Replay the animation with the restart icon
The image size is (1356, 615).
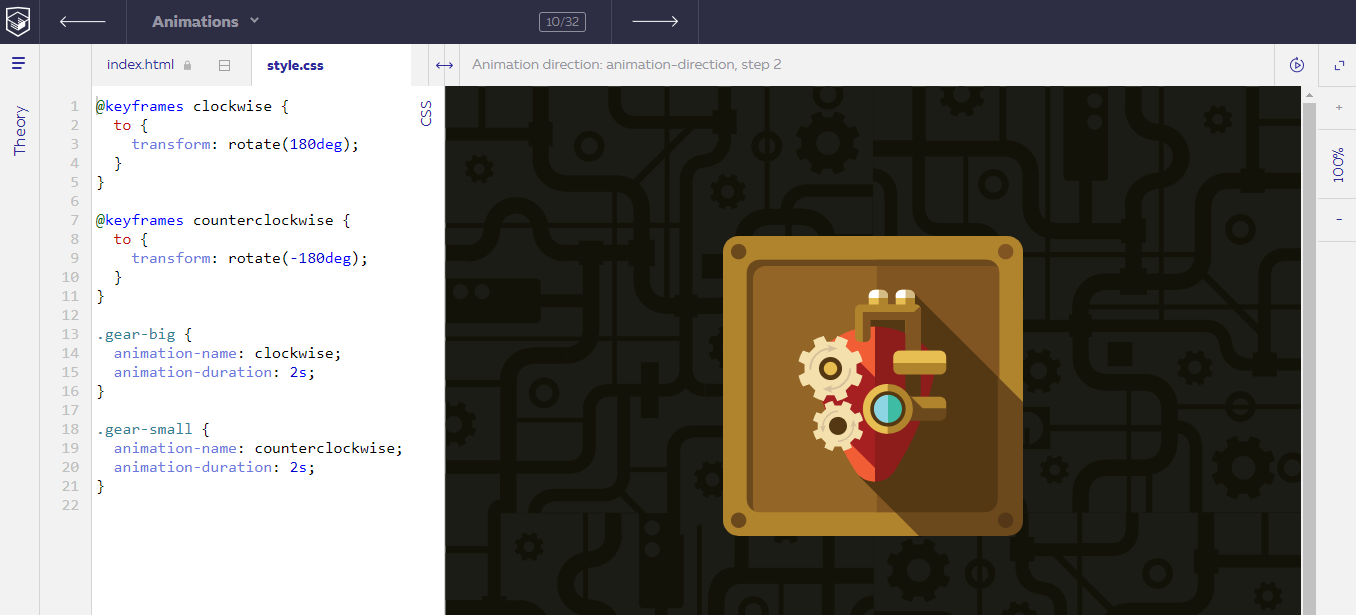click(x=1296, y=64)
